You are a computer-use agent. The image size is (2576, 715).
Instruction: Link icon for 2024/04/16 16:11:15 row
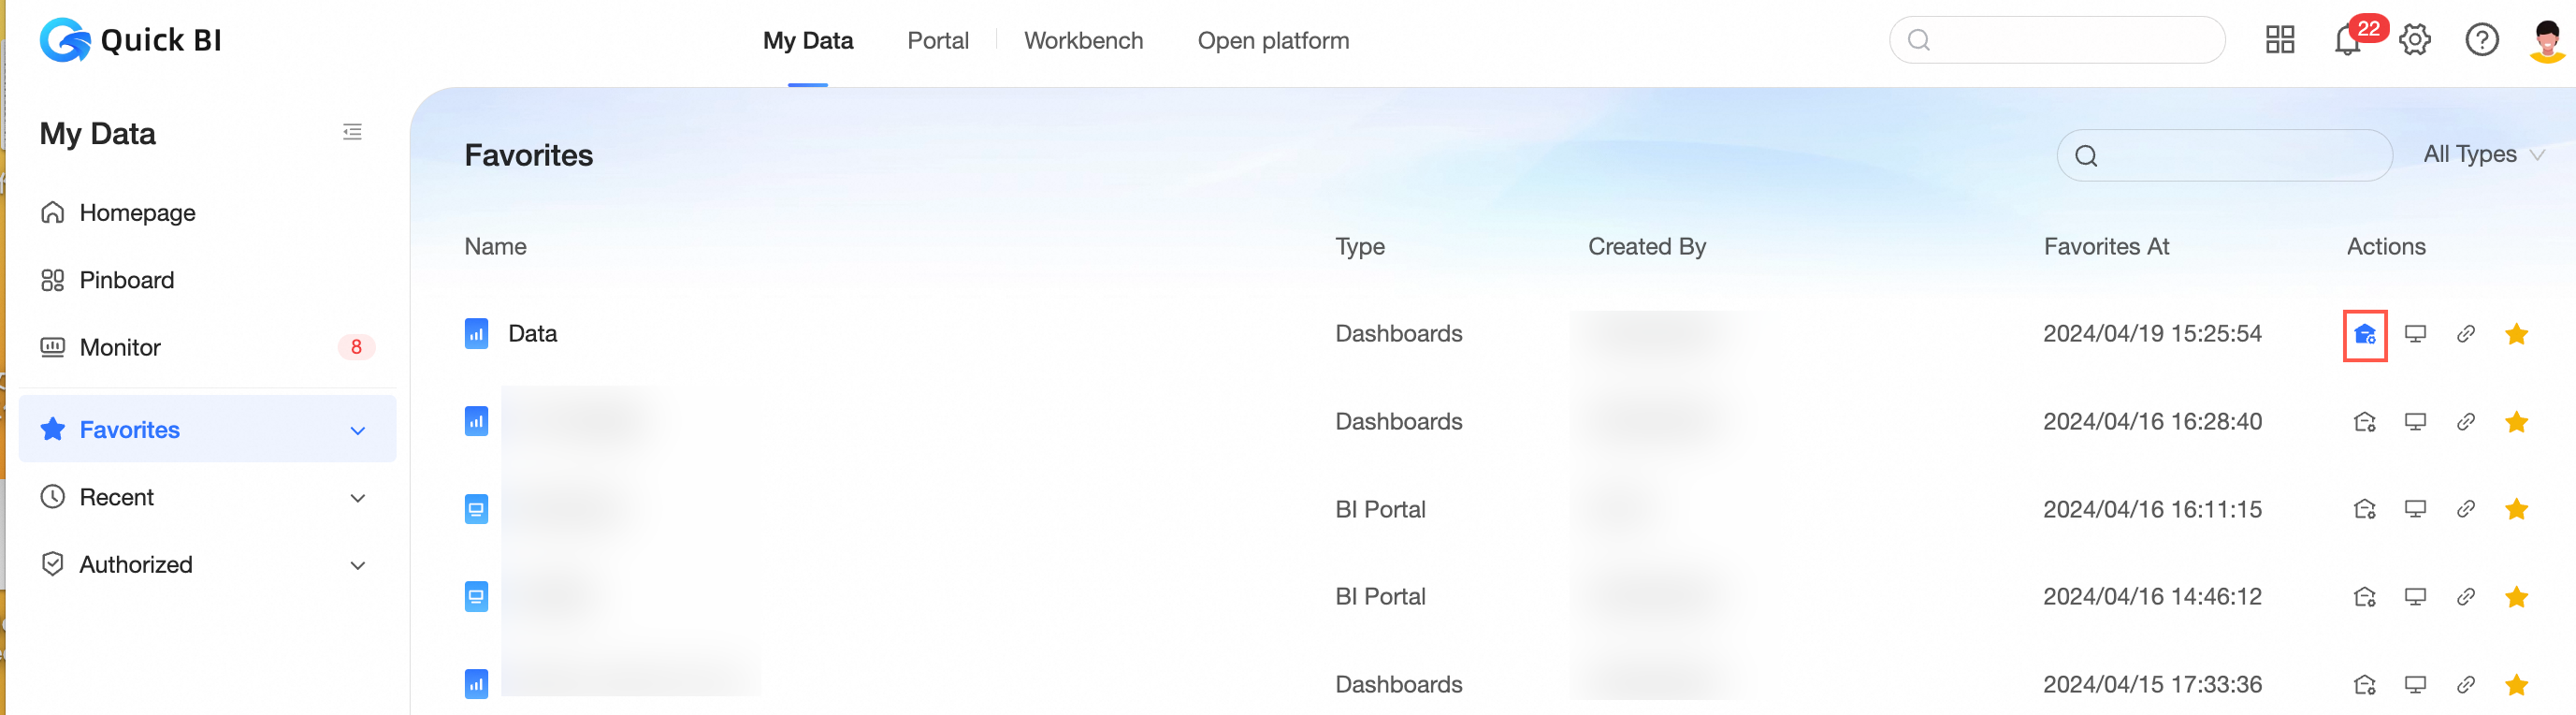(2465, 509)
